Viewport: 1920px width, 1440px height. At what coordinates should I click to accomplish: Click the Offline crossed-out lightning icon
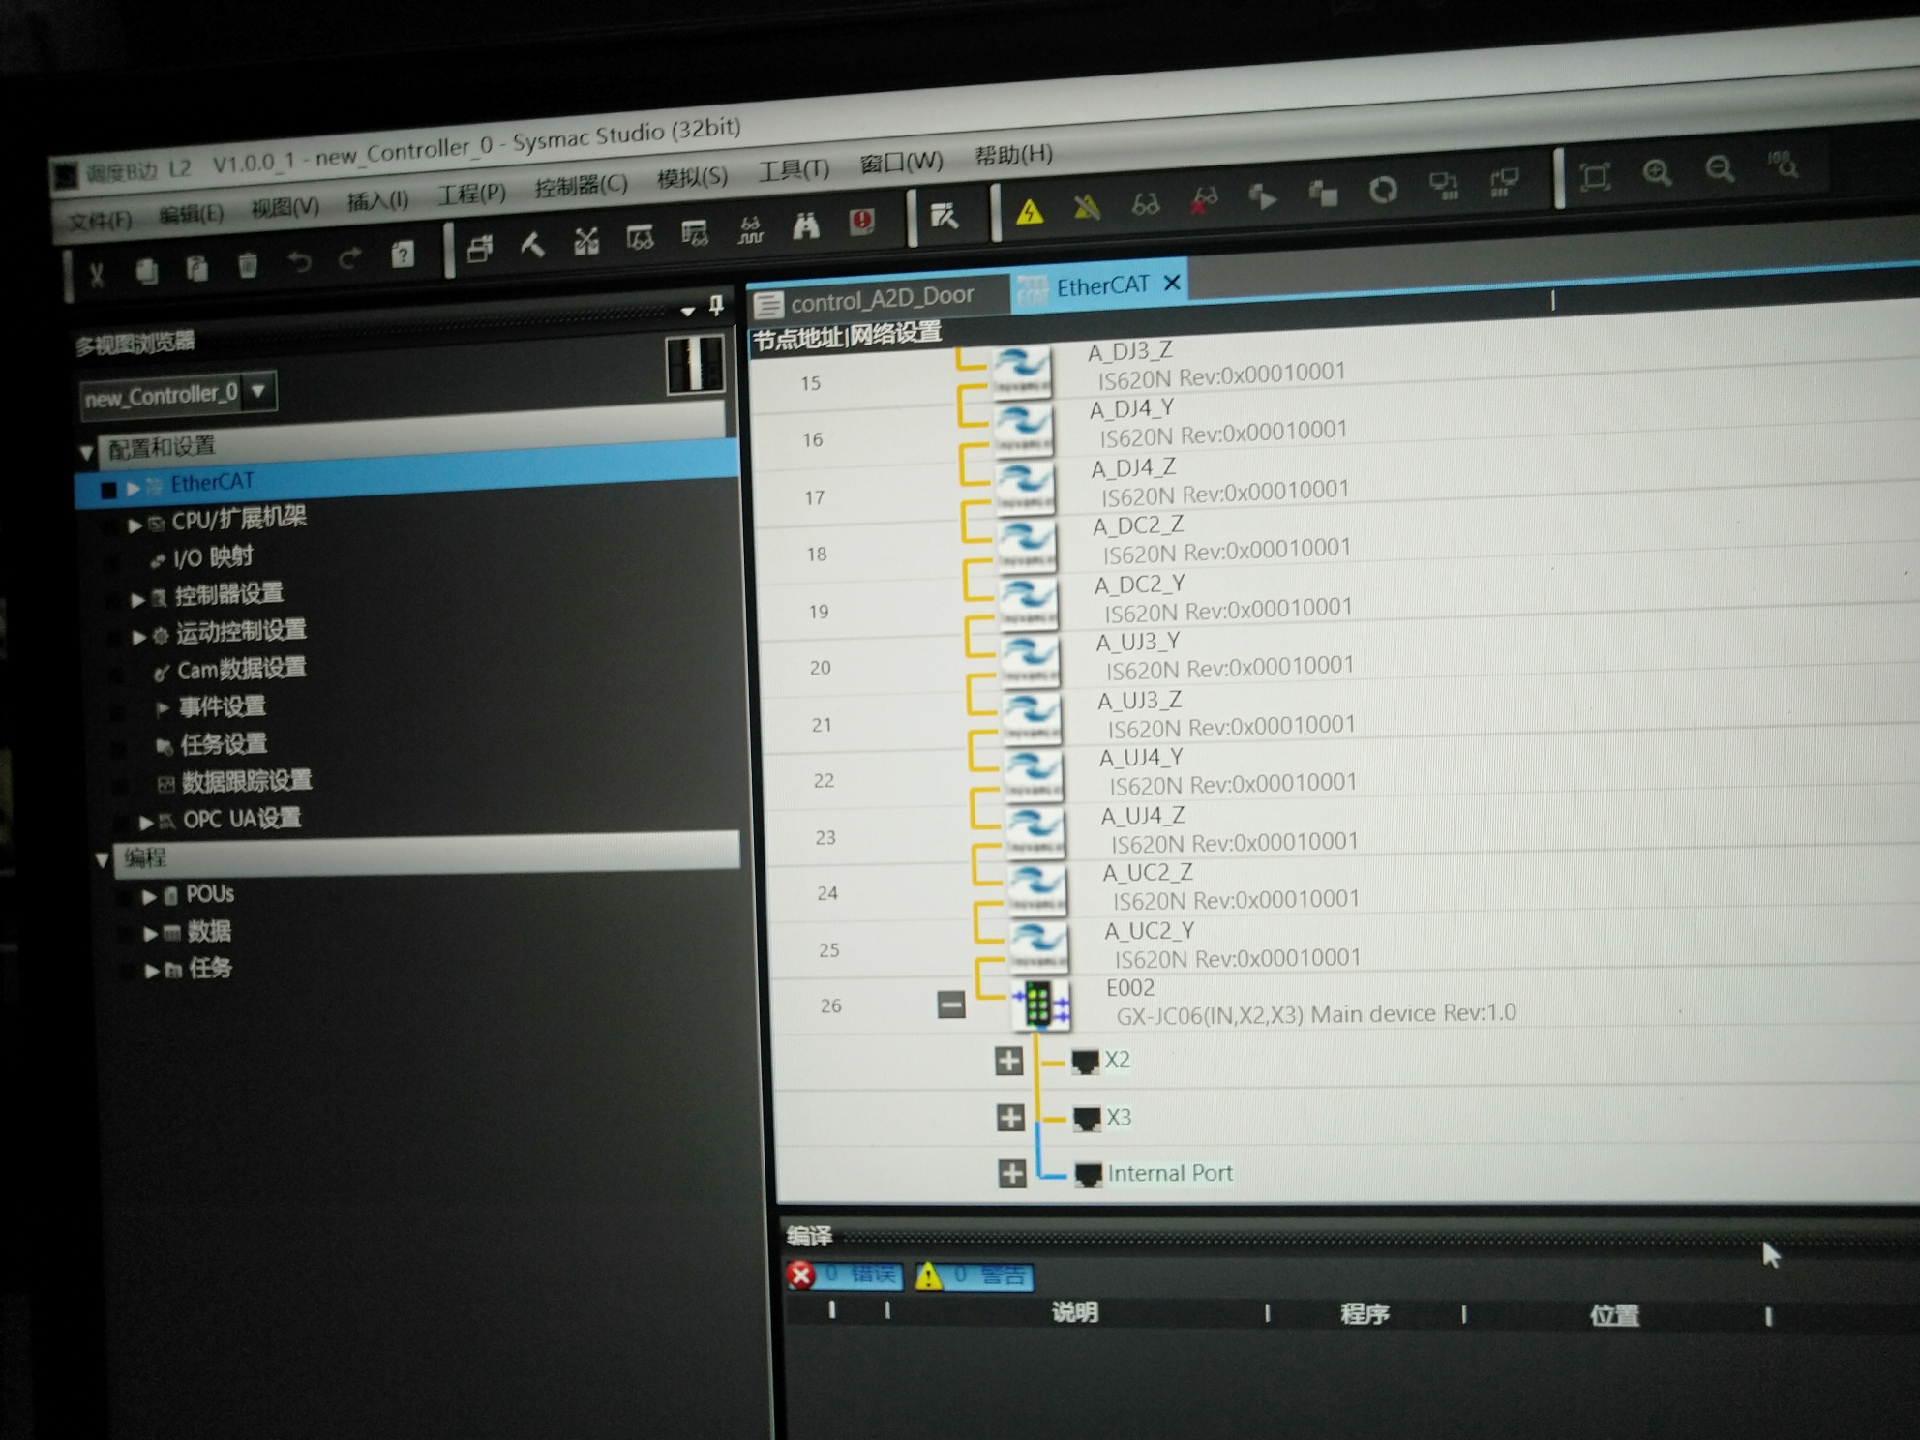tap(1087, 208)
